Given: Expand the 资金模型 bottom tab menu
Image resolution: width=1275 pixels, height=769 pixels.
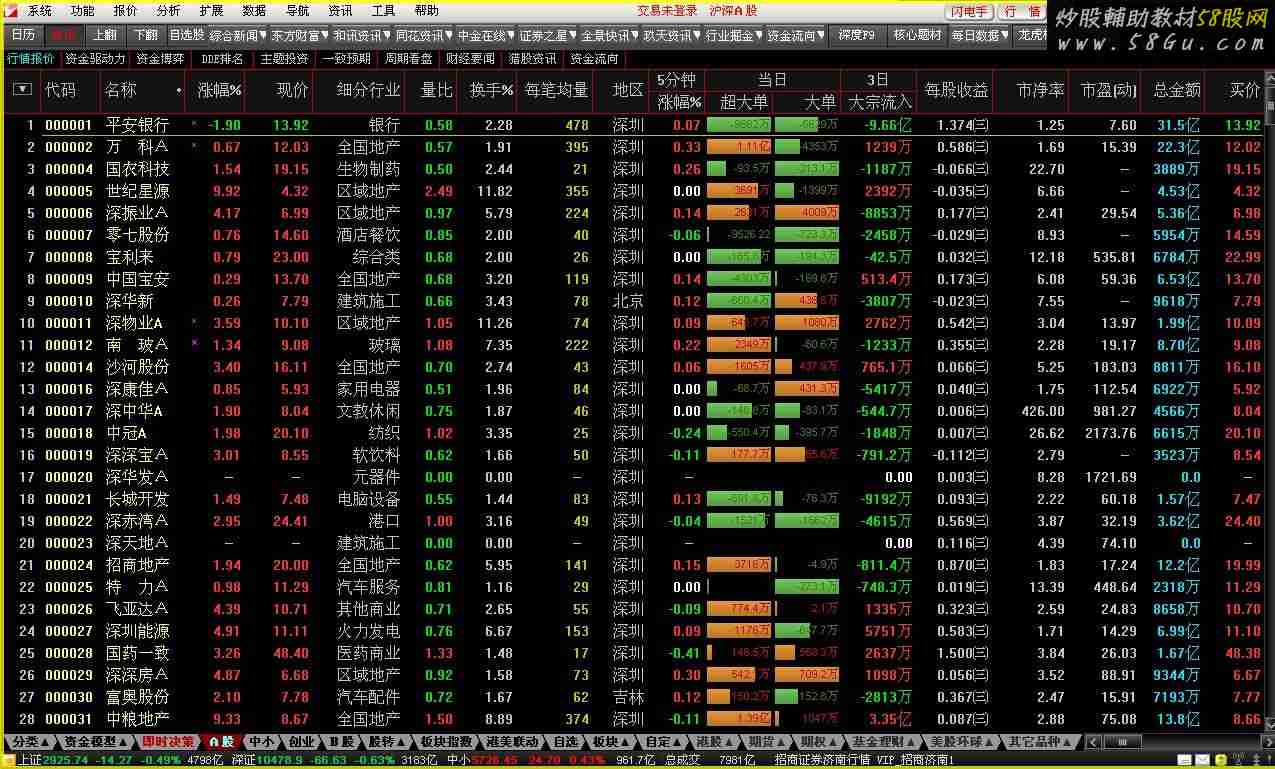Looking at the screenshot, I should tap(95, 742).
